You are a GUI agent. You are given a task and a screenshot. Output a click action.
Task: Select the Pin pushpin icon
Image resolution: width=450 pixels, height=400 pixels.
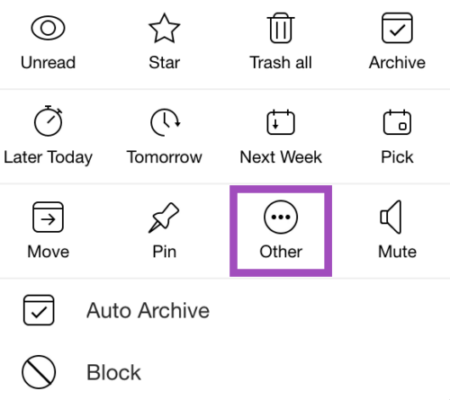[x=164, y=217]
